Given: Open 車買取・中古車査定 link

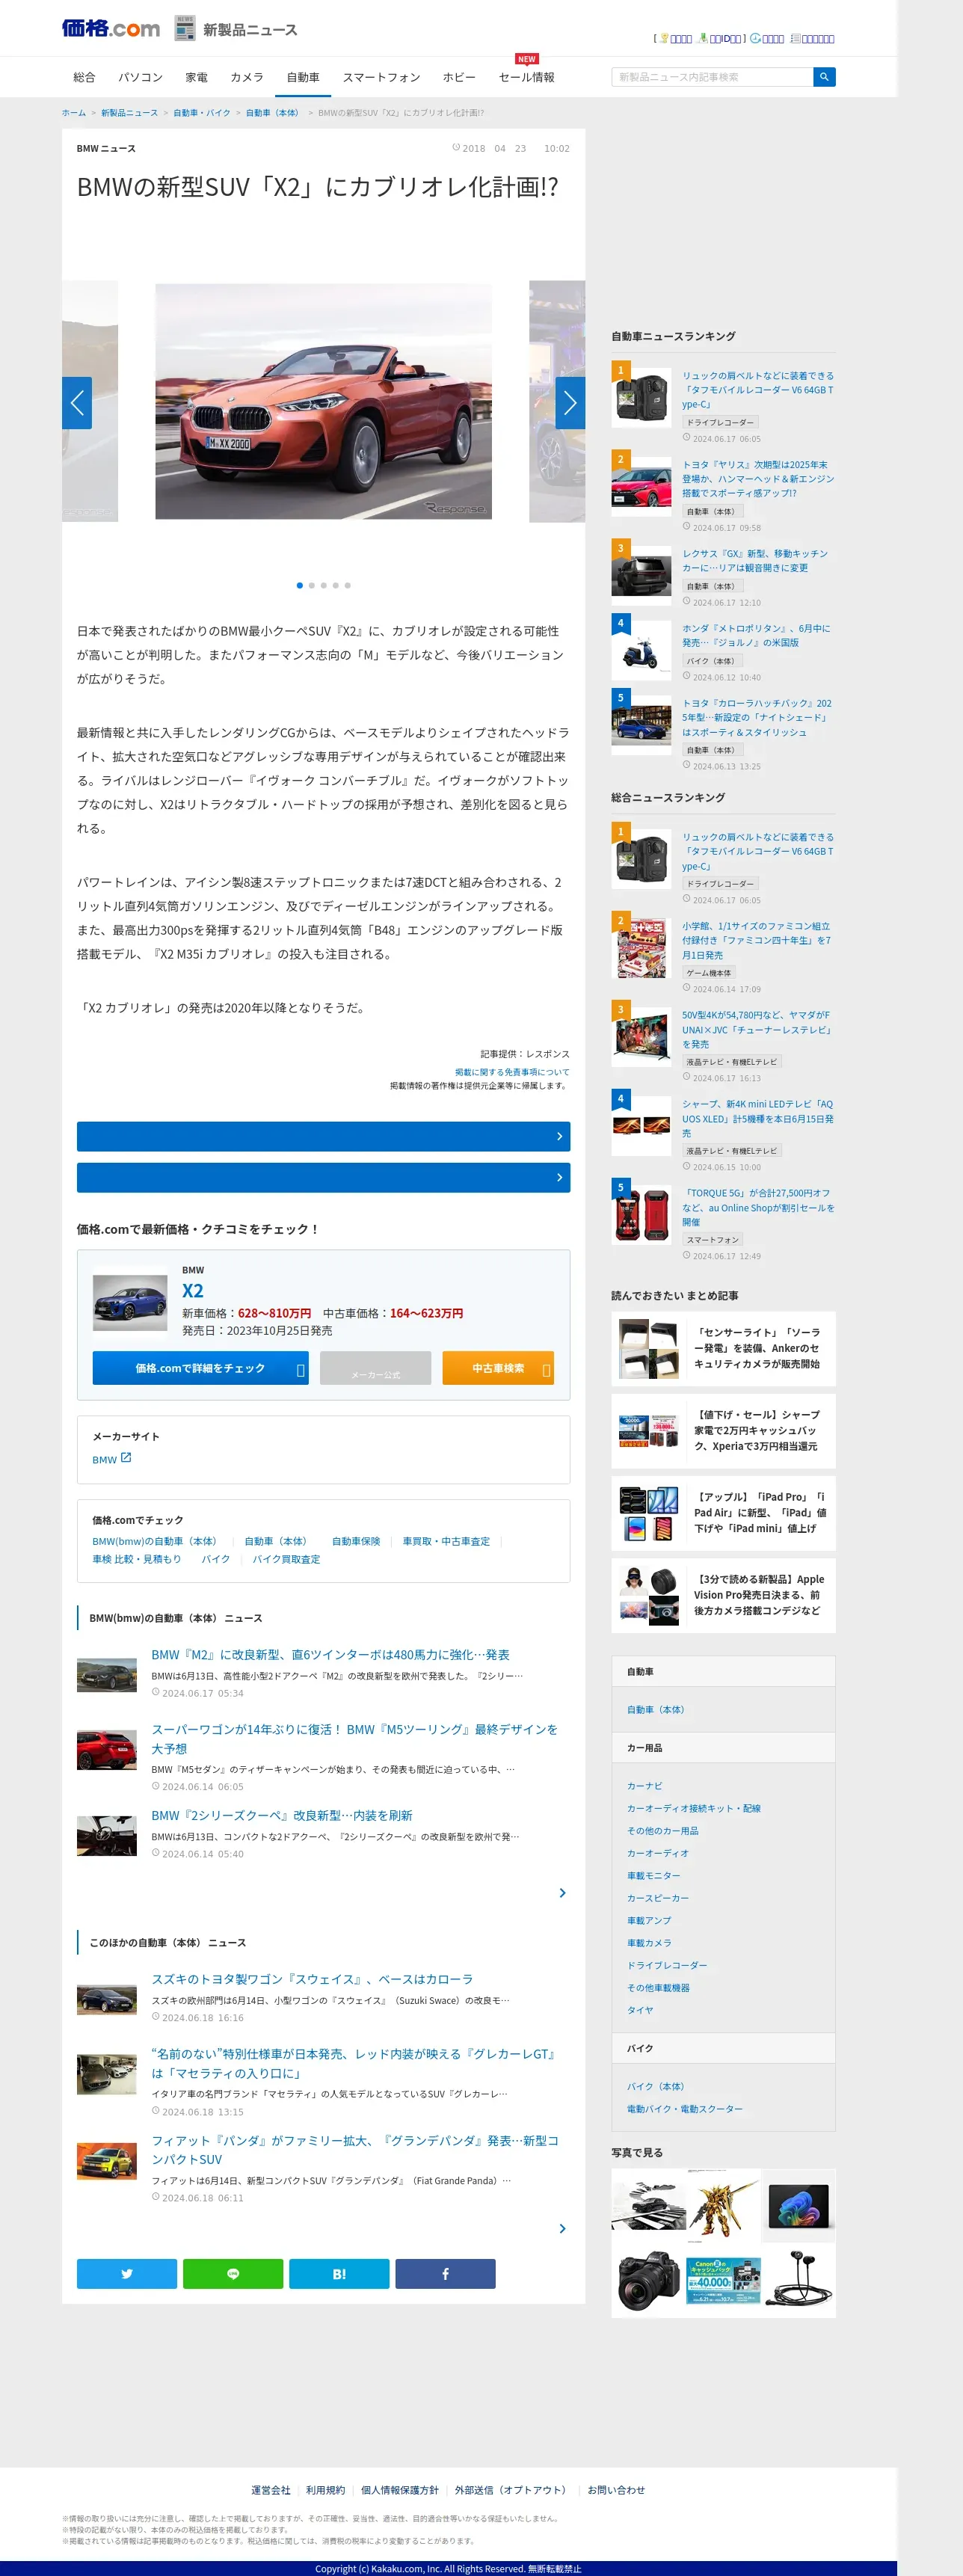Looking at the screenshot, I should (446, 1541).
